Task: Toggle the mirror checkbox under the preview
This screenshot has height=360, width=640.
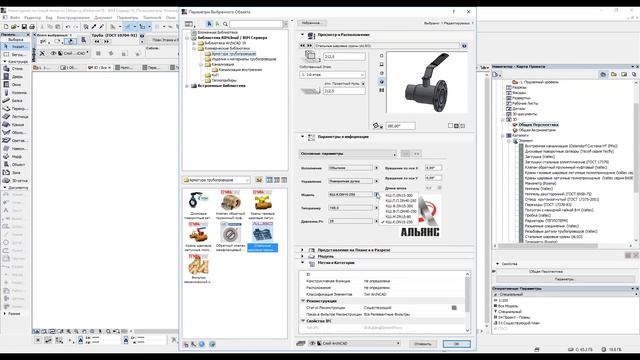Action: 450,126
